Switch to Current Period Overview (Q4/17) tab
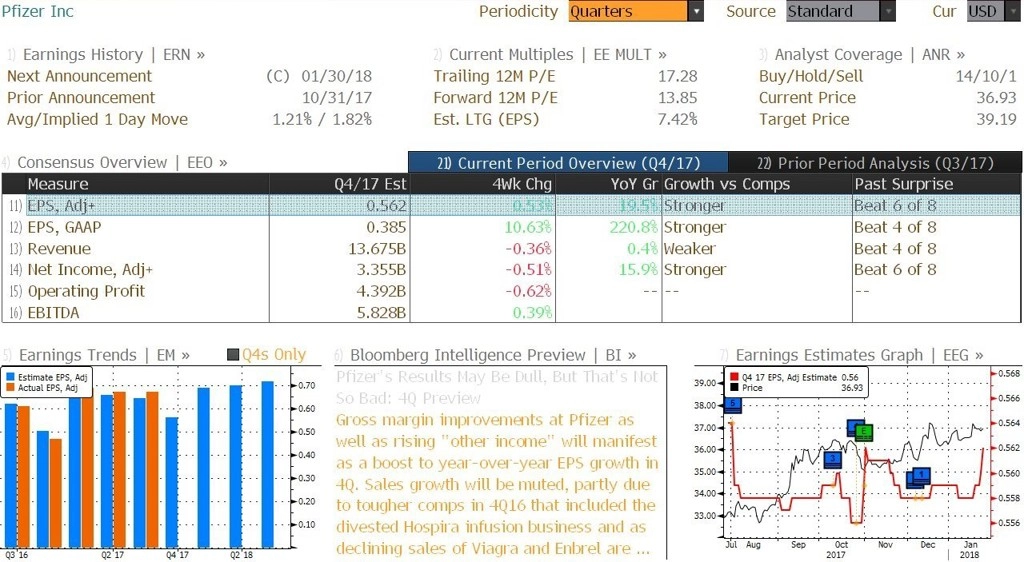1024x562 pixels. 568,163
